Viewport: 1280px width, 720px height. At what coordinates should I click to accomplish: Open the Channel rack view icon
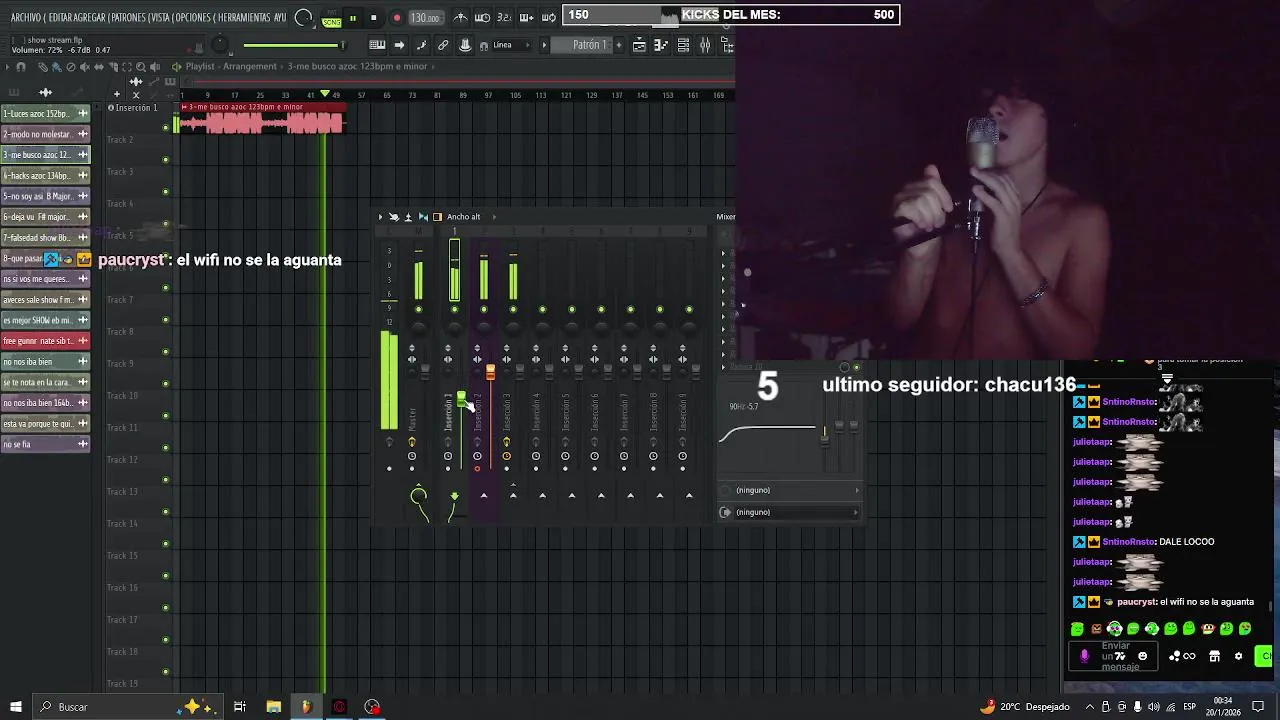pyautogui.click(x=683, y=45)
